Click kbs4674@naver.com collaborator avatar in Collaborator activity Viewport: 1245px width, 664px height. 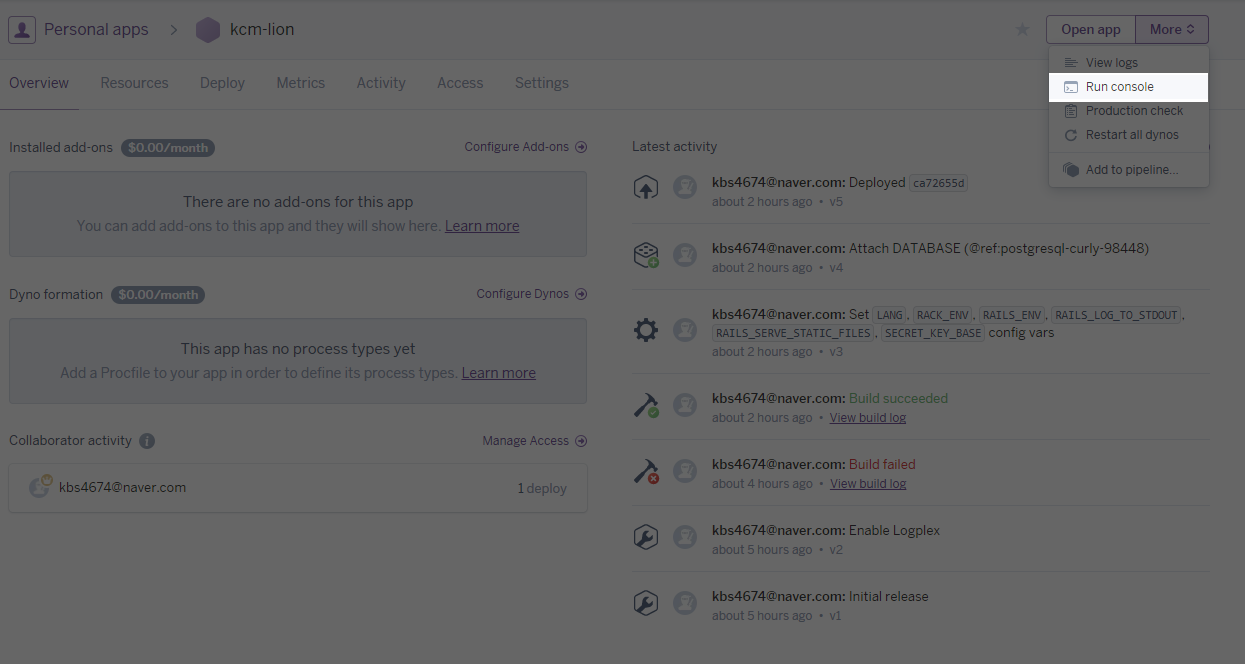pyautogui.click(x=39, y=488)
